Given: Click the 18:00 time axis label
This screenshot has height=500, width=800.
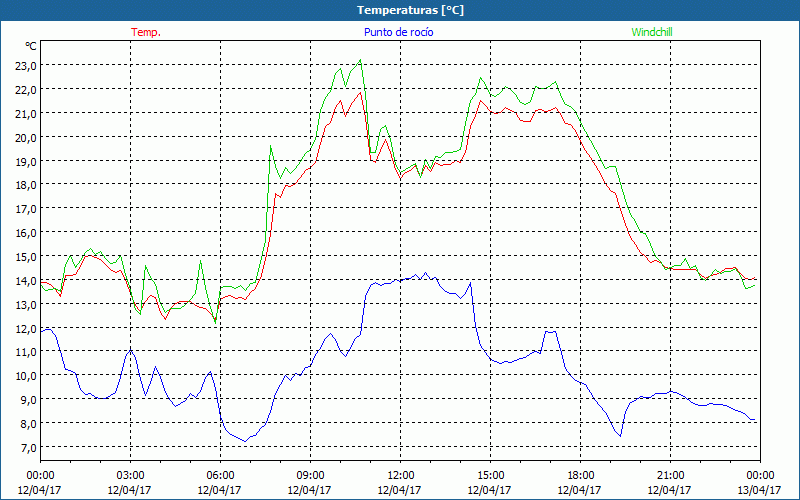Looking at the screenshot, I should pyautogui.click(x=580, y=475).
